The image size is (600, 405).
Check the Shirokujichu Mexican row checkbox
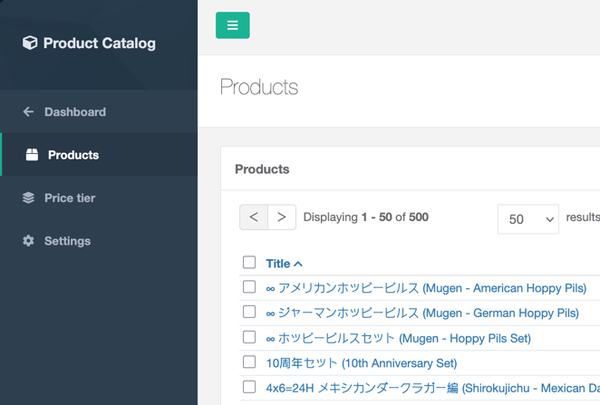[x=249, y=387]
